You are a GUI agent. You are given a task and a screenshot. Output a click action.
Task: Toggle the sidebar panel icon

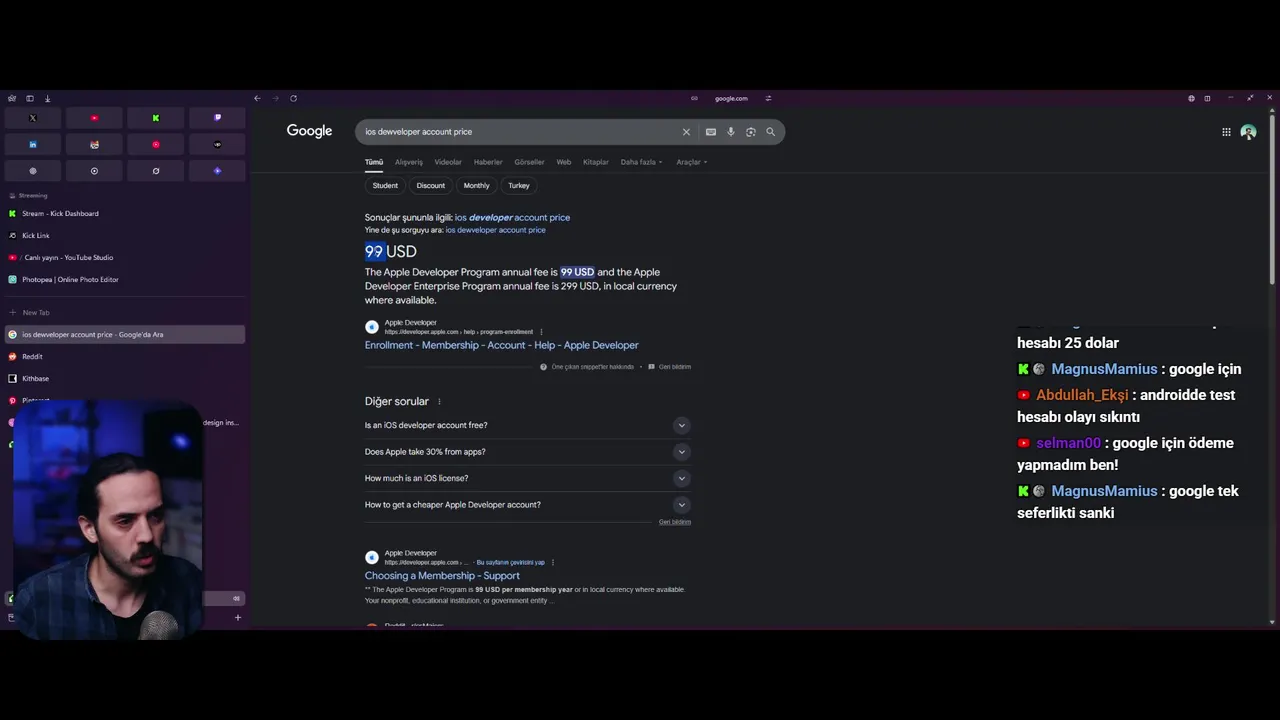29,98
